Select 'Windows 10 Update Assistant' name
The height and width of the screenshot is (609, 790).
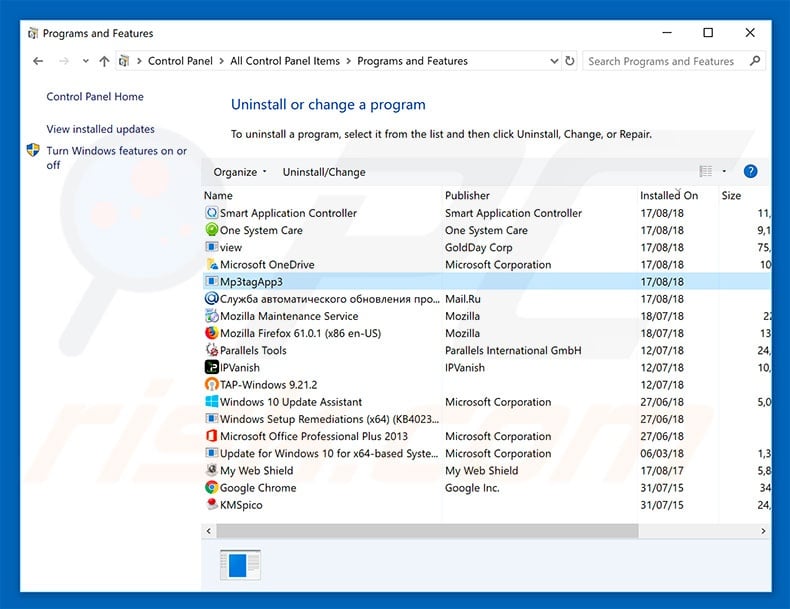291,402
